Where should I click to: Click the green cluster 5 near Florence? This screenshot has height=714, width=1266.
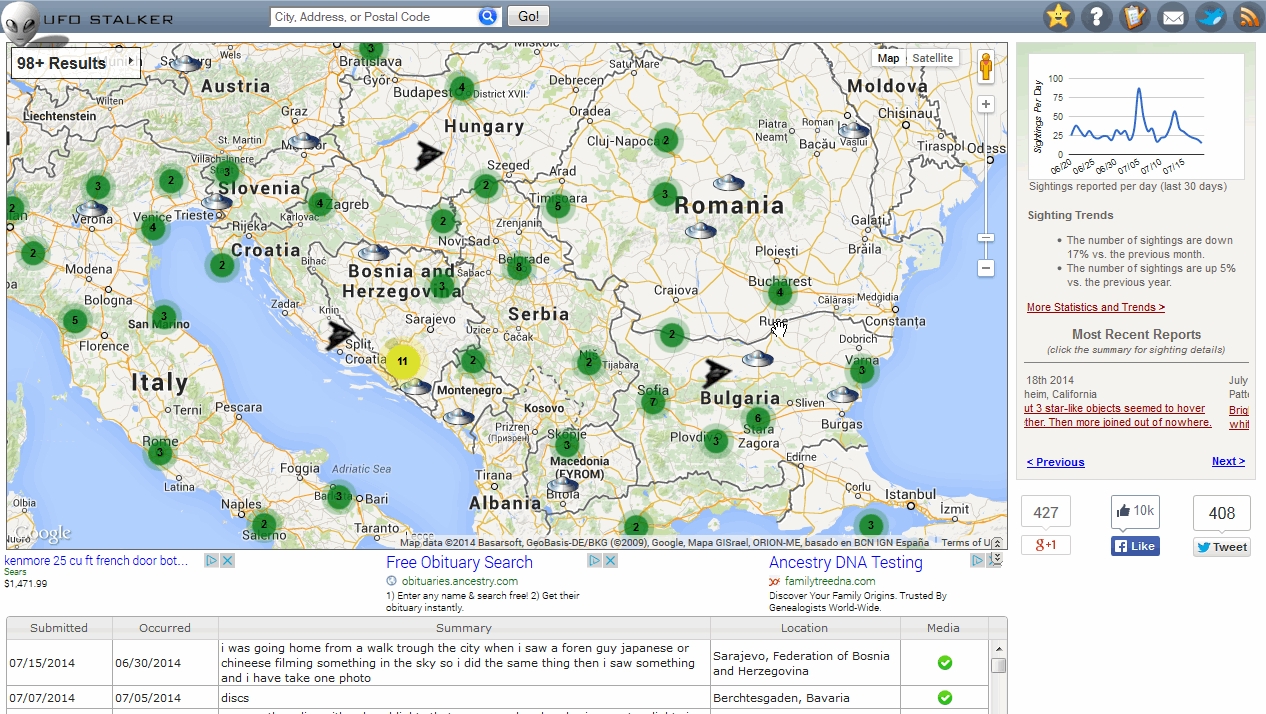[74, 321]
